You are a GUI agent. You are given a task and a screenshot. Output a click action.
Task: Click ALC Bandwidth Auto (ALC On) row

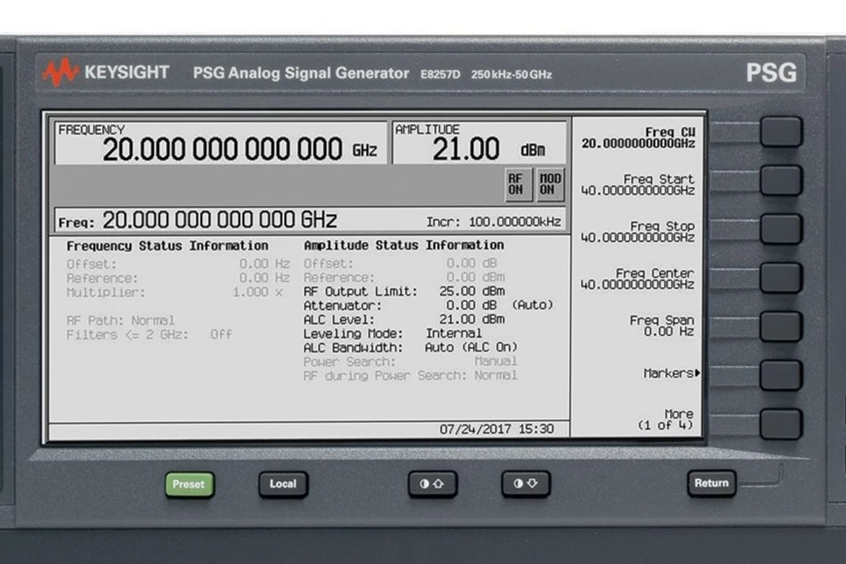tap(410, 348)
